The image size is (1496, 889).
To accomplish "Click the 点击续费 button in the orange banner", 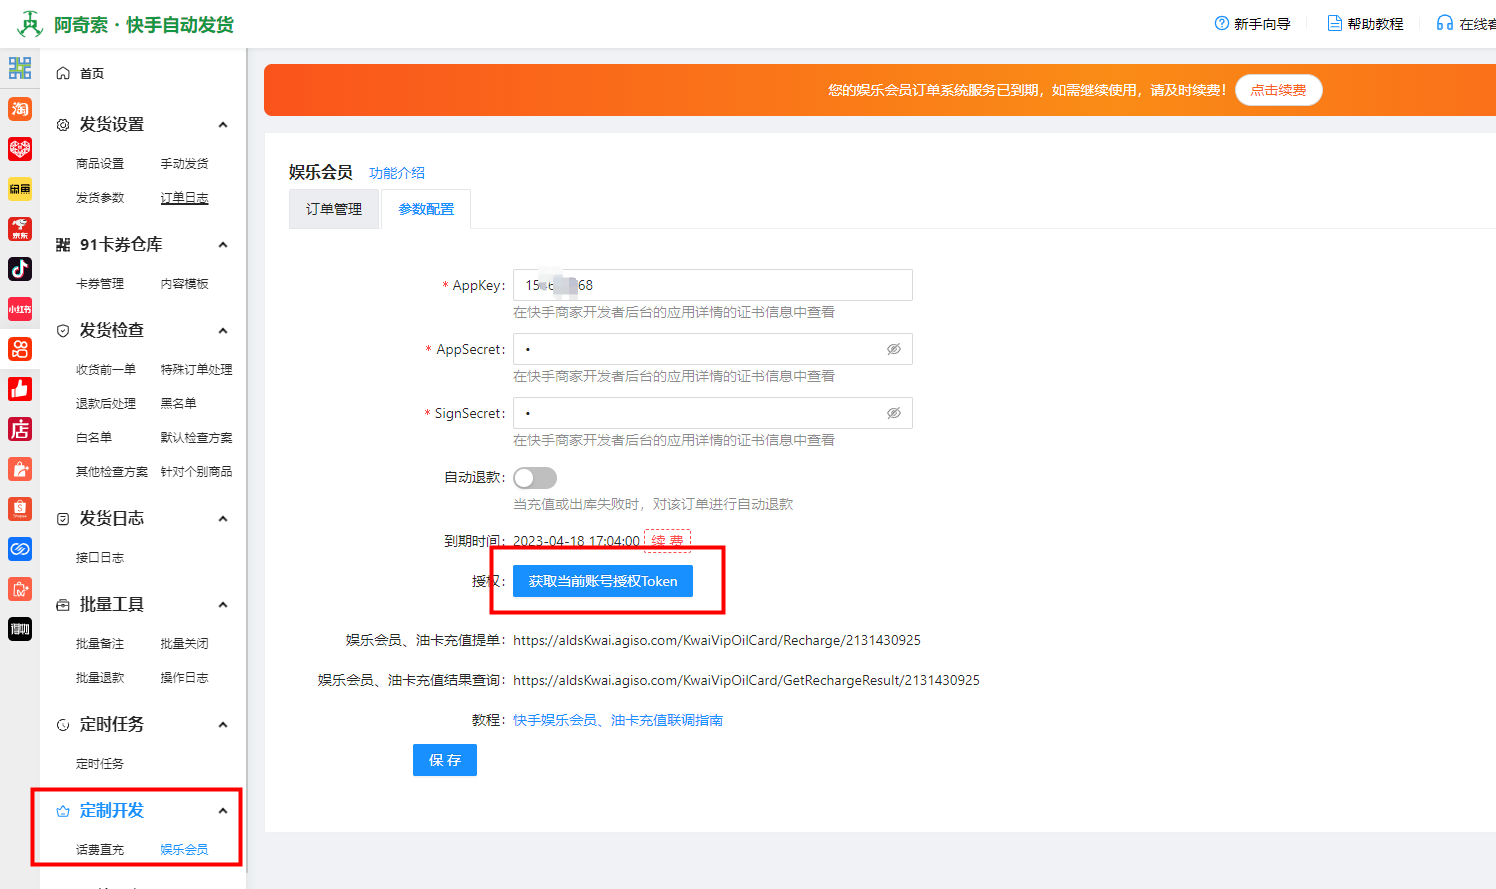I will pyautogui.click(x=1279, y=90).
